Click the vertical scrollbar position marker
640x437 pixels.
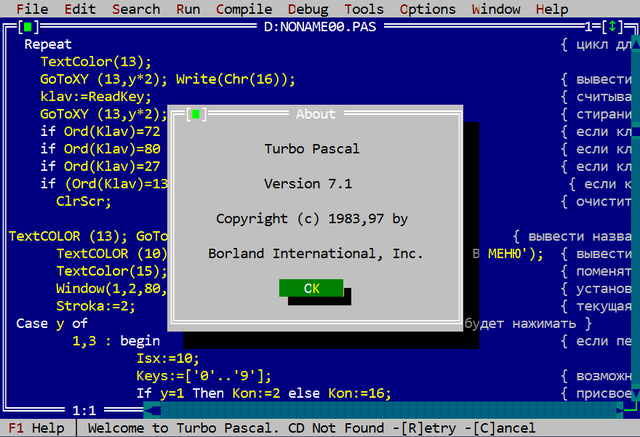636,131
